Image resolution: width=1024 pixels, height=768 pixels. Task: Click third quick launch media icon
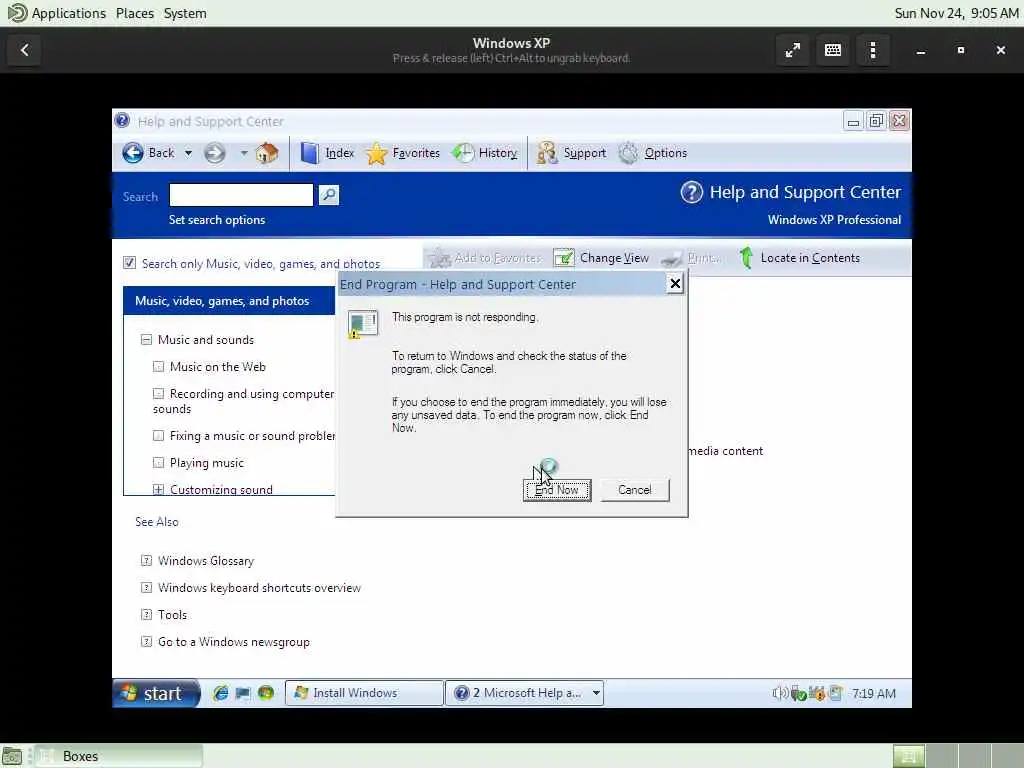pos(265,693)
